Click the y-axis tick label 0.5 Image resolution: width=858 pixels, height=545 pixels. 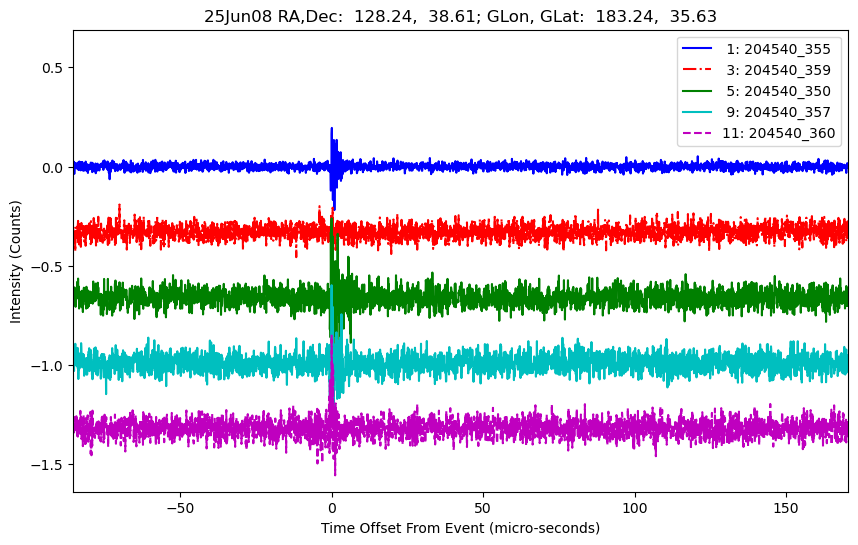(x=53, y=68)
